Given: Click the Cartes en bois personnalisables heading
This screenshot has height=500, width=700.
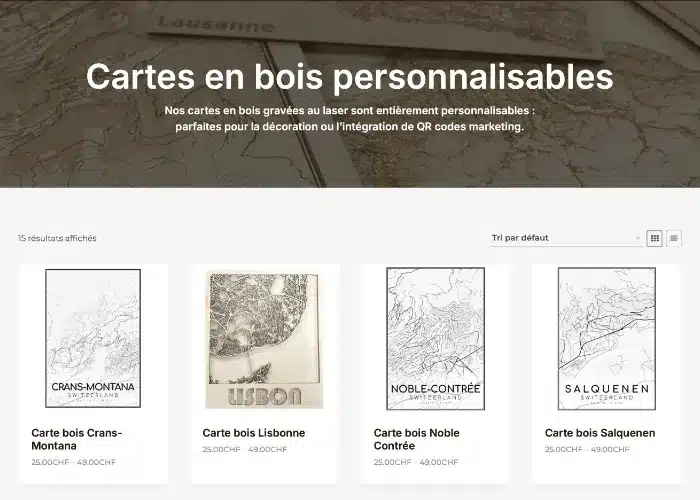Looking at the screenshot, I should point(350,76).
